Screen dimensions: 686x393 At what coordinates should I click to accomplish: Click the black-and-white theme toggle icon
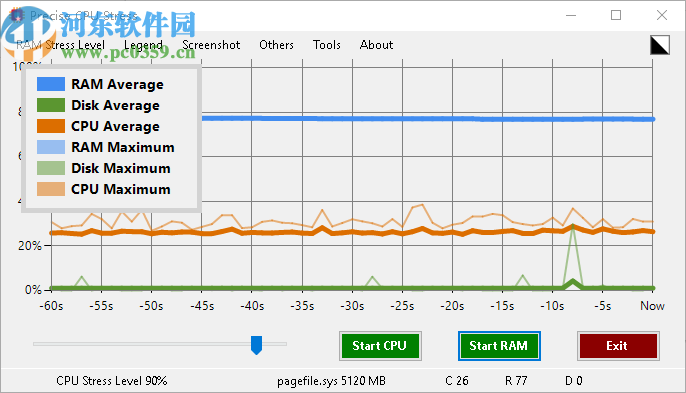[x=659, y=45]
